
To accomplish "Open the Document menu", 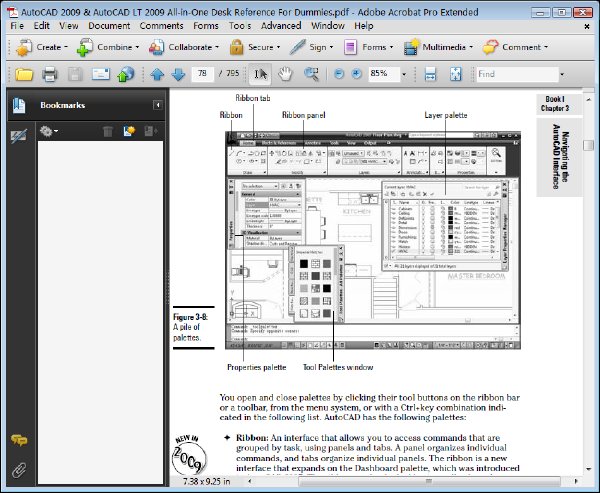I will click(109, 26).
